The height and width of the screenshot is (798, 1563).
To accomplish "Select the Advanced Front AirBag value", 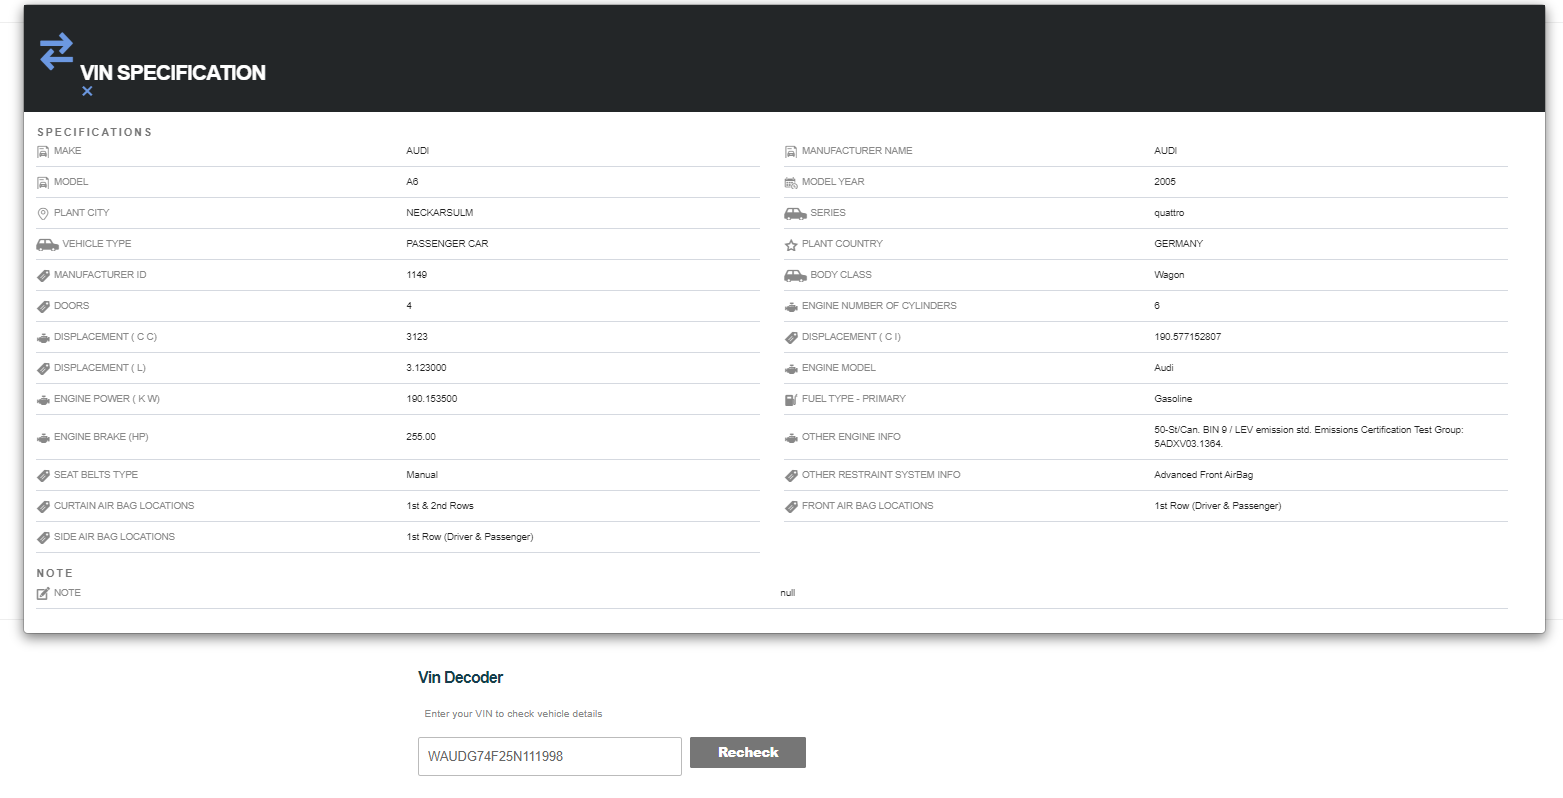I will click(1204, 475).
